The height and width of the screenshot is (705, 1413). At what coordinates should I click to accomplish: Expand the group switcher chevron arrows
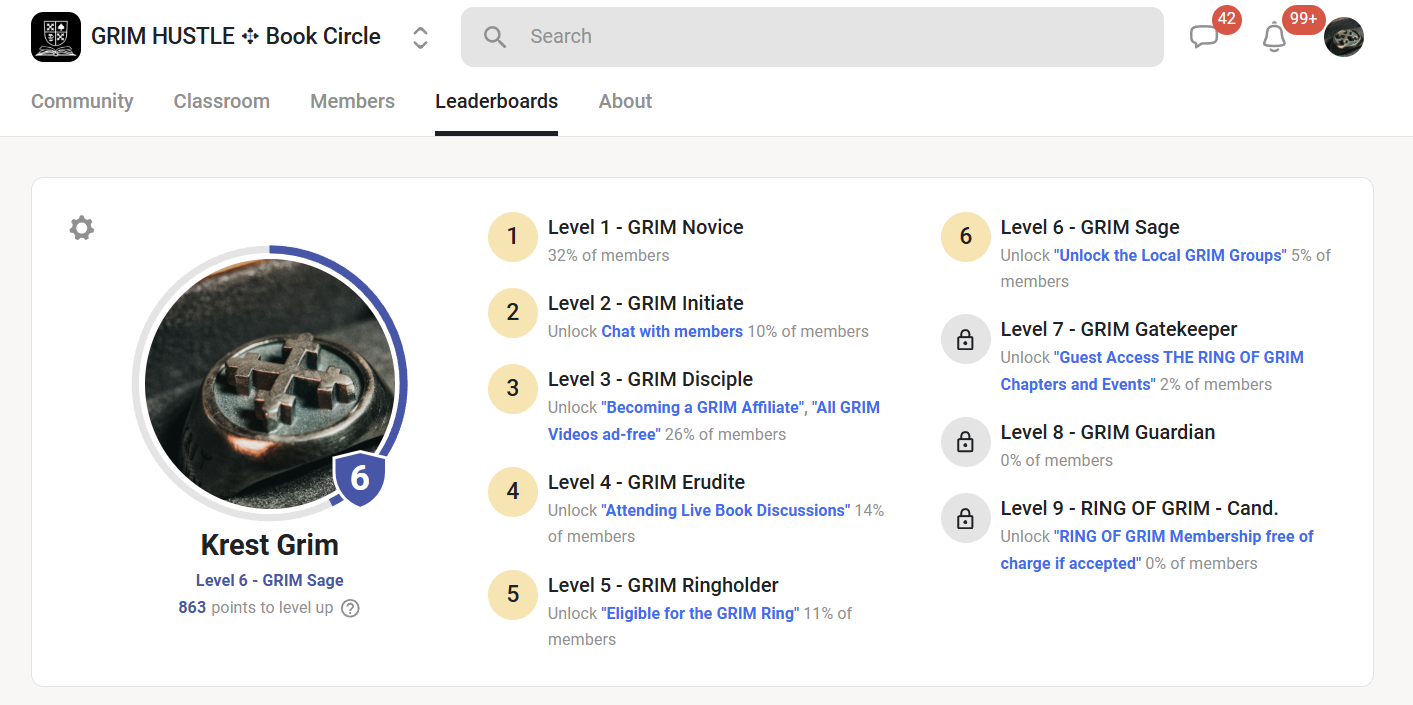(x=421, y=37)
